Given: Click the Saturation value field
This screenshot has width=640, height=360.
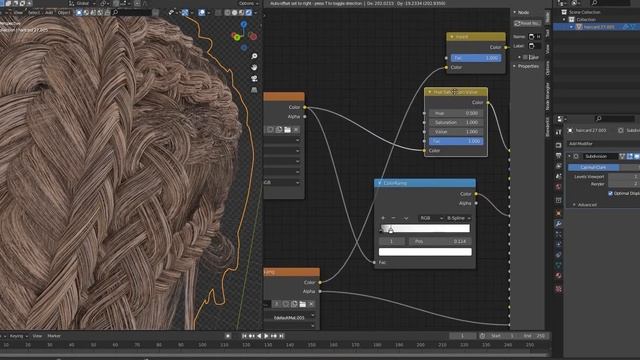Looking at the screenshot, I should click(456, 122).
